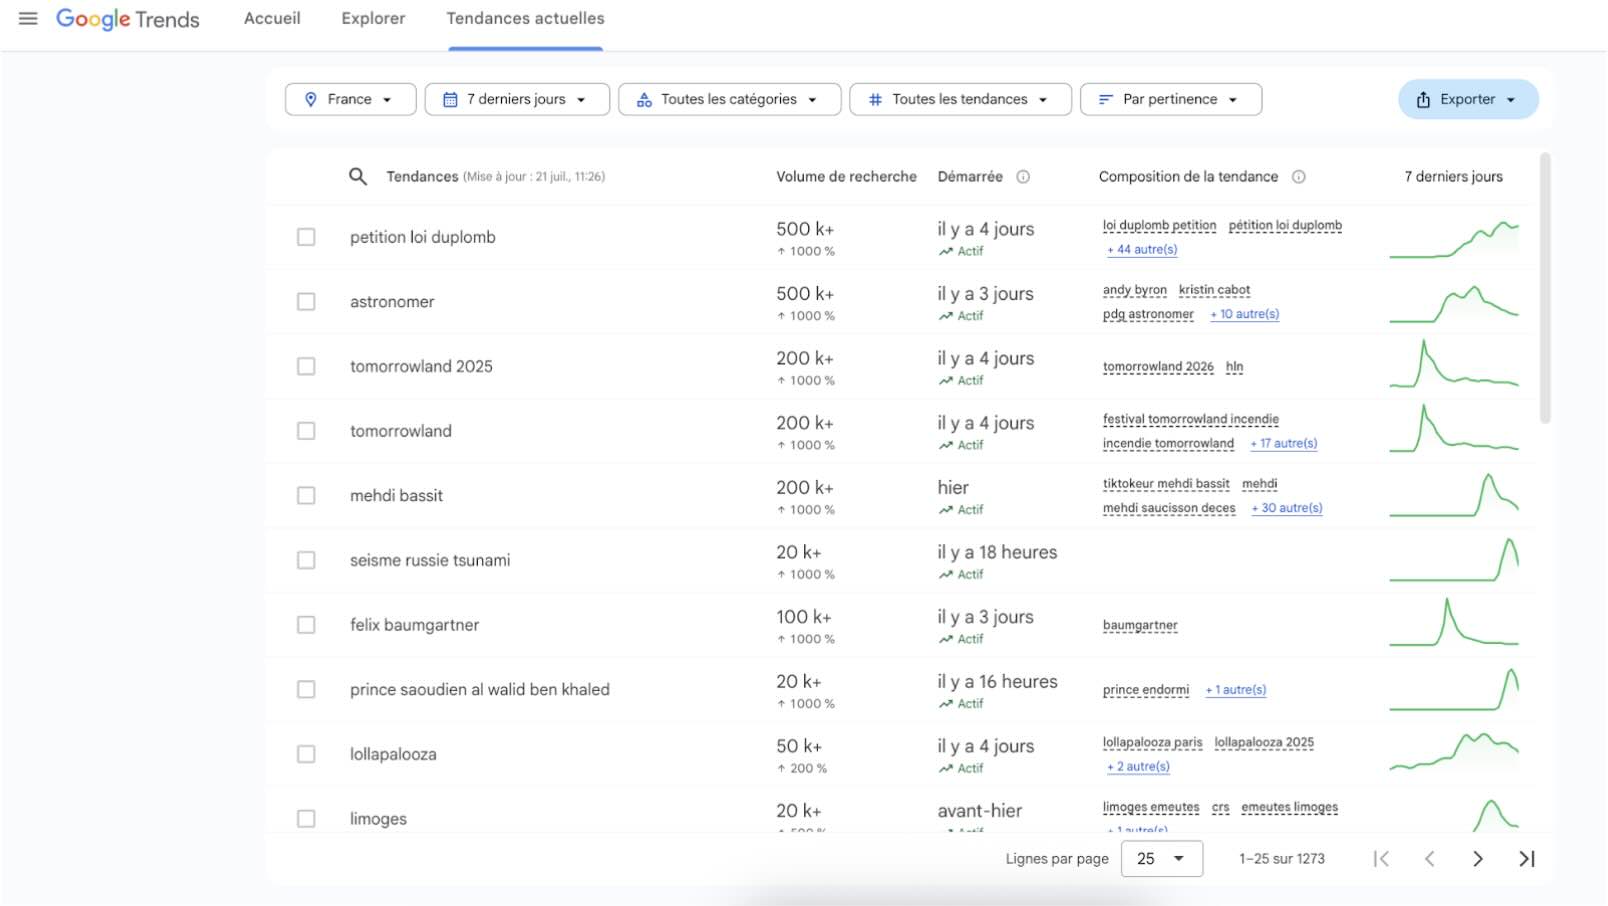Click categories shapes icon in filter
Image resolution: width=1608 pixels, height=906 pixels.
(x=644, y=99)
